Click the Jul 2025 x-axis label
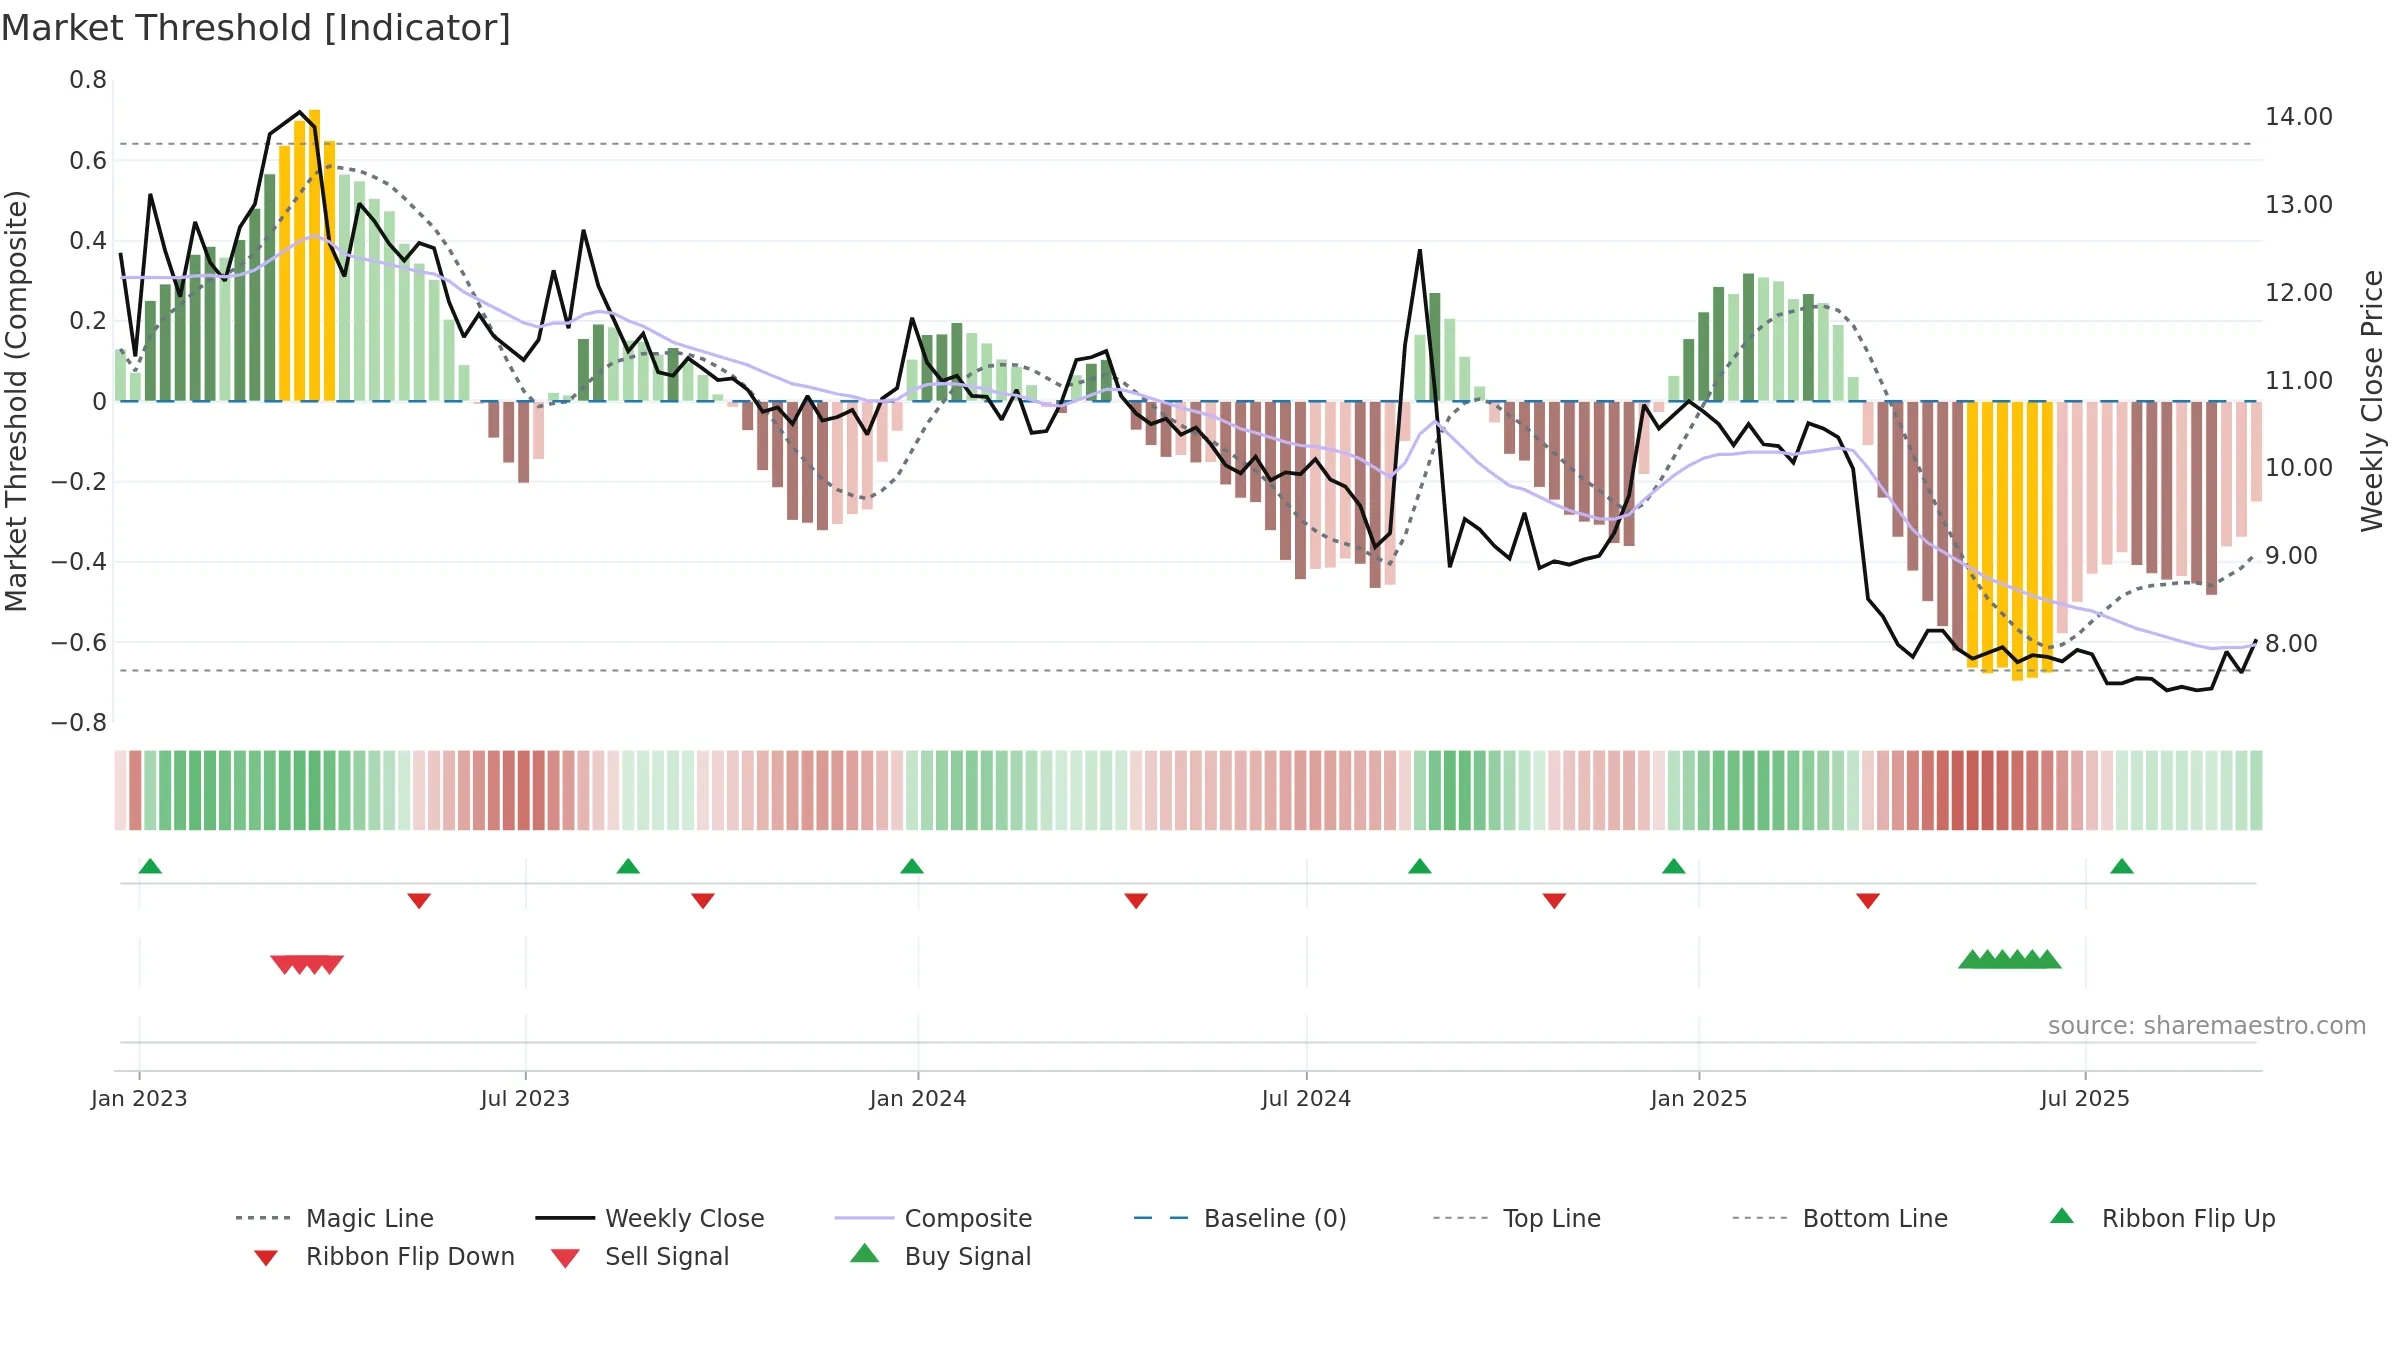The width and height of the screenshot is (2400, 1350). pos(2085,1098)
